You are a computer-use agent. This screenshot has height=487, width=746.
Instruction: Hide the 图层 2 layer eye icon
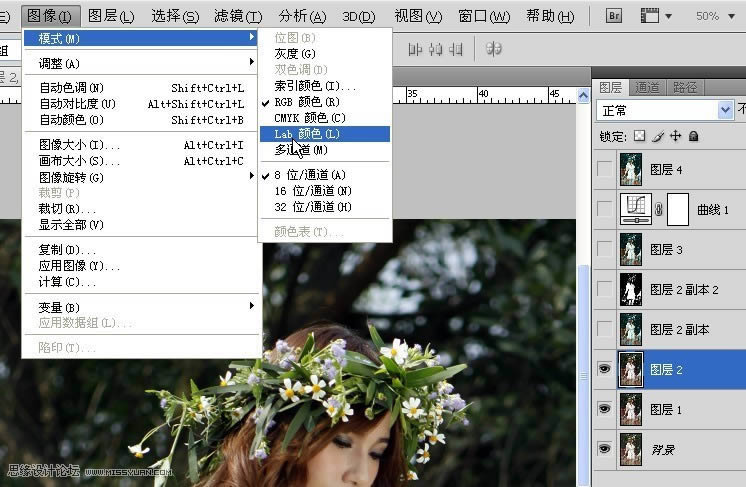pyautogui.click(x=604, y=369)
